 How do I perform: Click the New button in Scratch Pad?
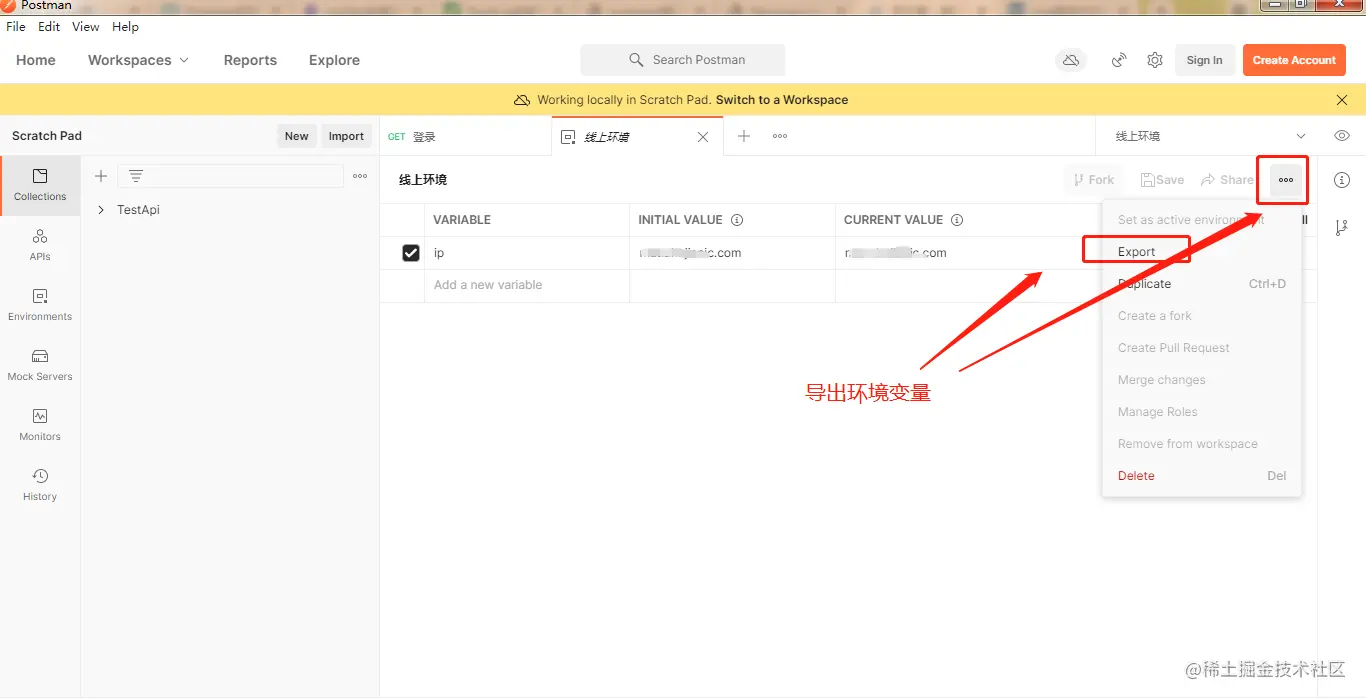[296, 136]
